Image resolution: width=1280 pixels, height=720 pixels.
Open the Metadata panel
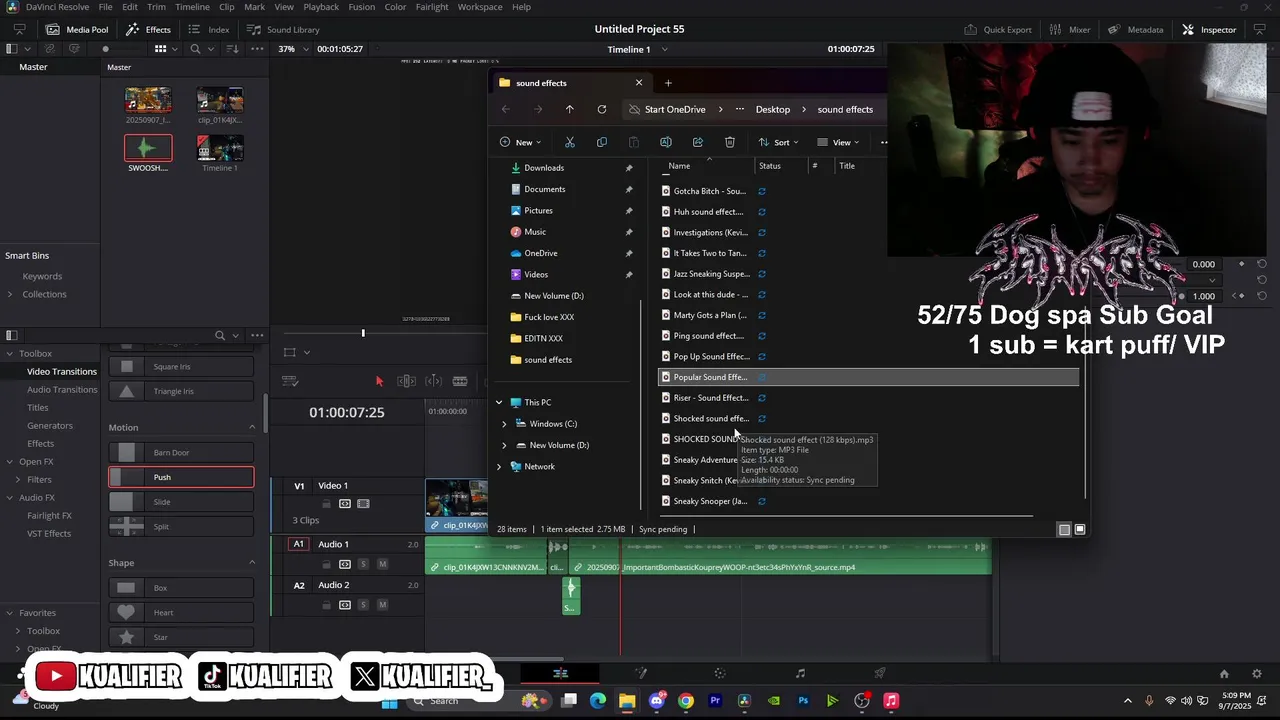click(1135, 29)
